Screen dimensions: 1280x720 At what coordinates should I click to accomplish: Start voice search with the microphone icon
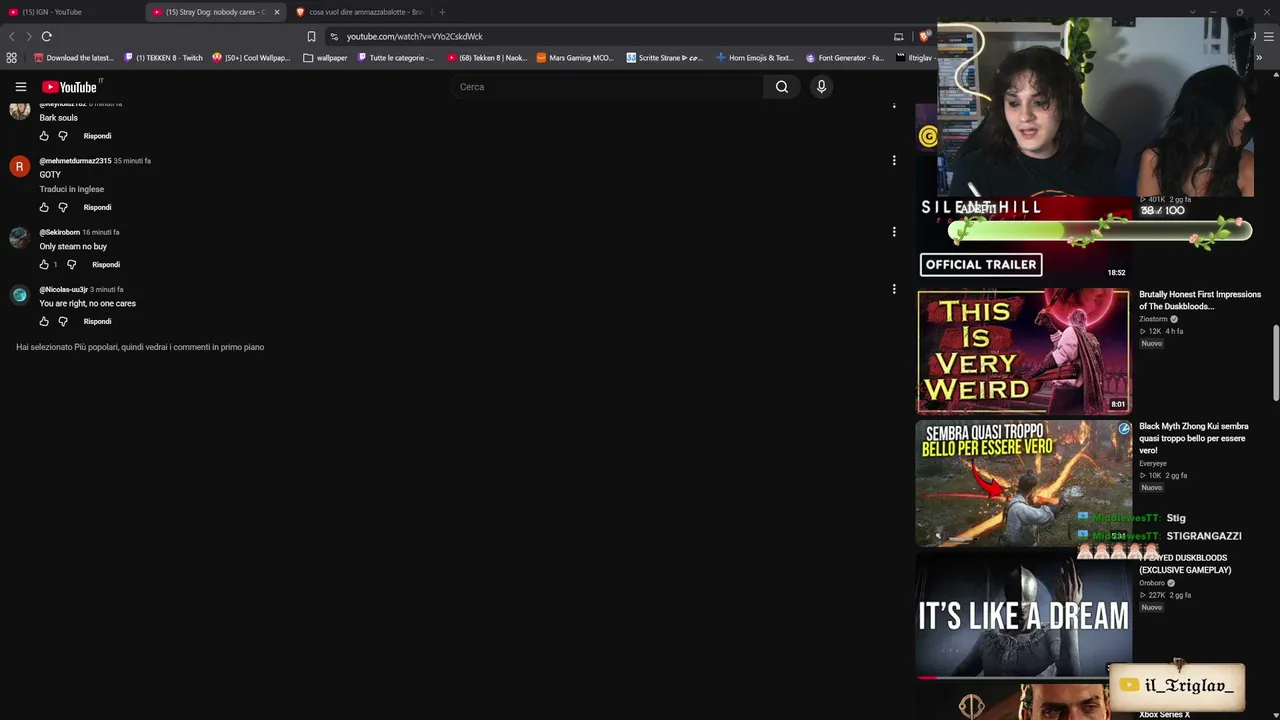(821, 87)
